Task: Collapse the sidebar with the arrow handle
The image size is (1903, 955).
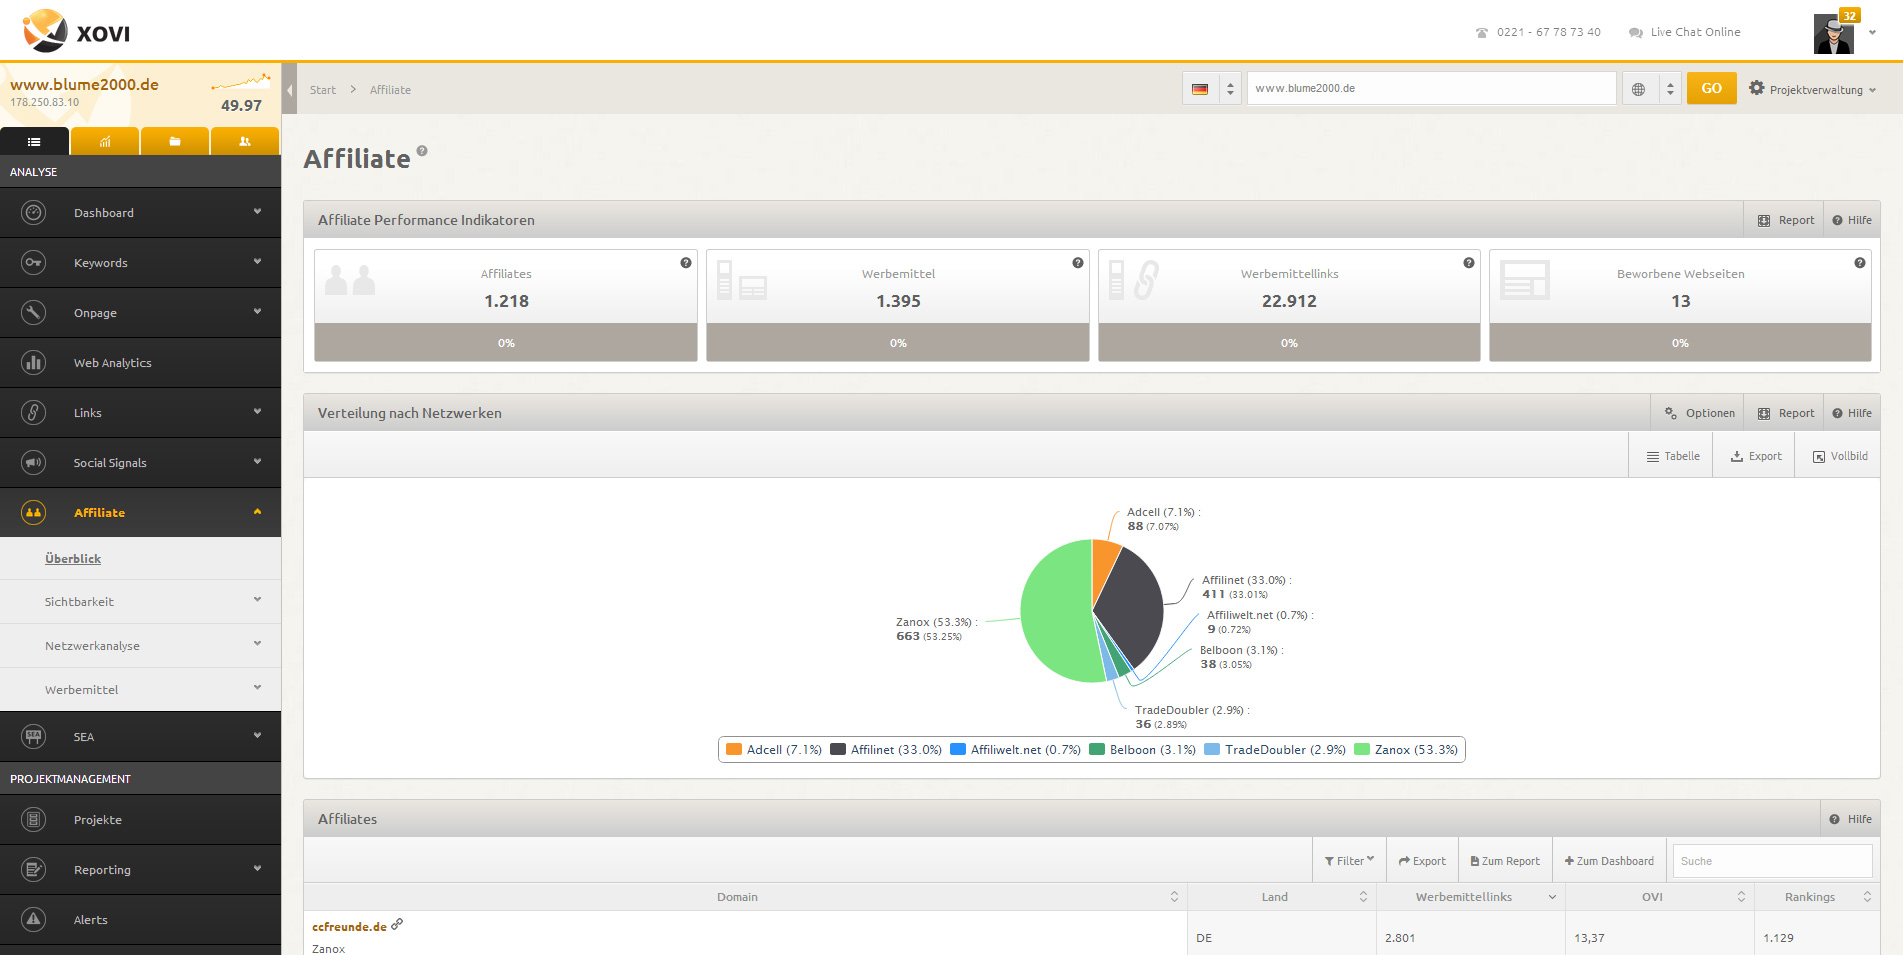Action: pos(290,89)
